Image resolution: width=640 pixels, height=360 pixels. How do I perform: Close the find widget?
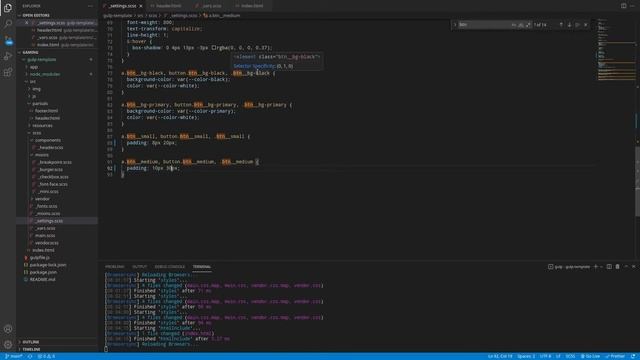click(x=586, y=24)
